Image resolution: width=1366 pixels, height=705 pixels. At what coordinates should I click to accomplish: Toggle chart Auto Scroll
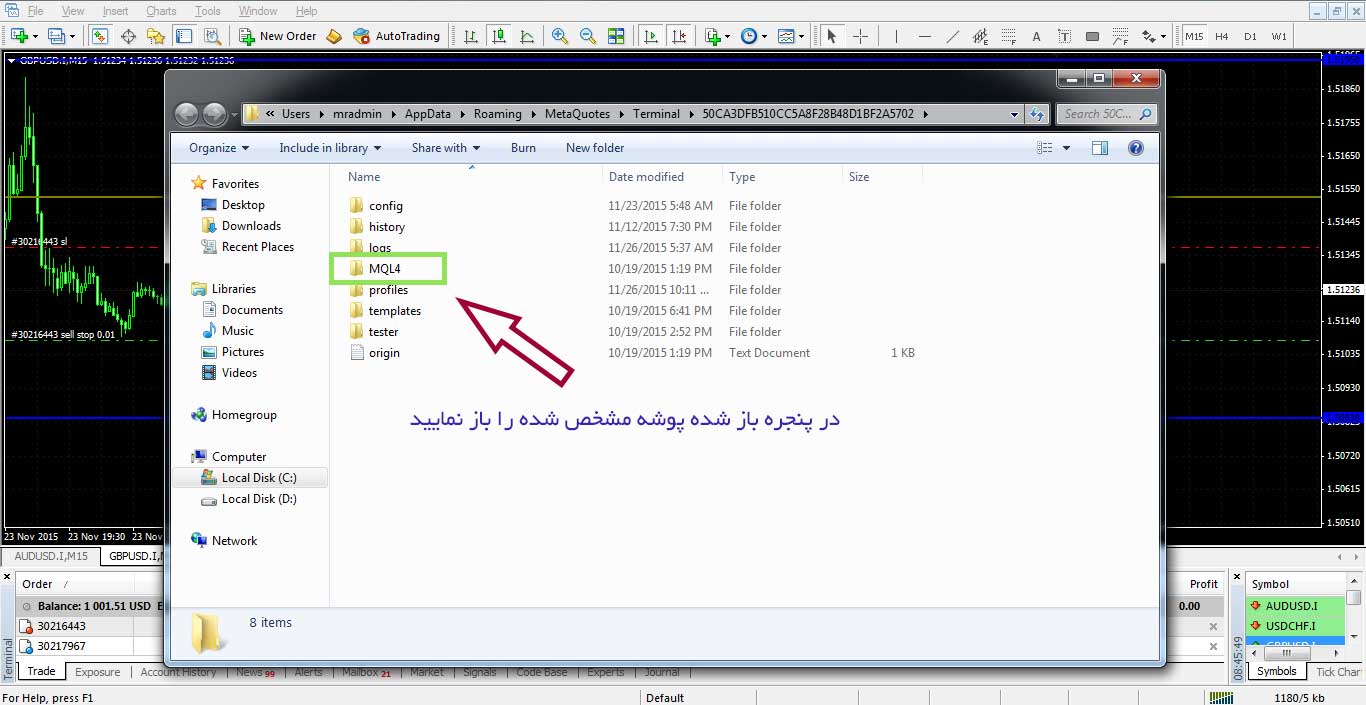(651, 36)
